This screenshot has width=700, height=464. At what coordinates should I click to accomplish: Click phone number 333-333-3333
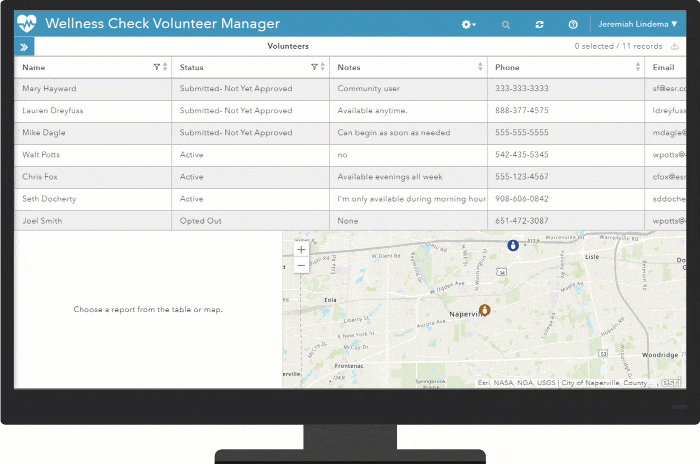521,88
